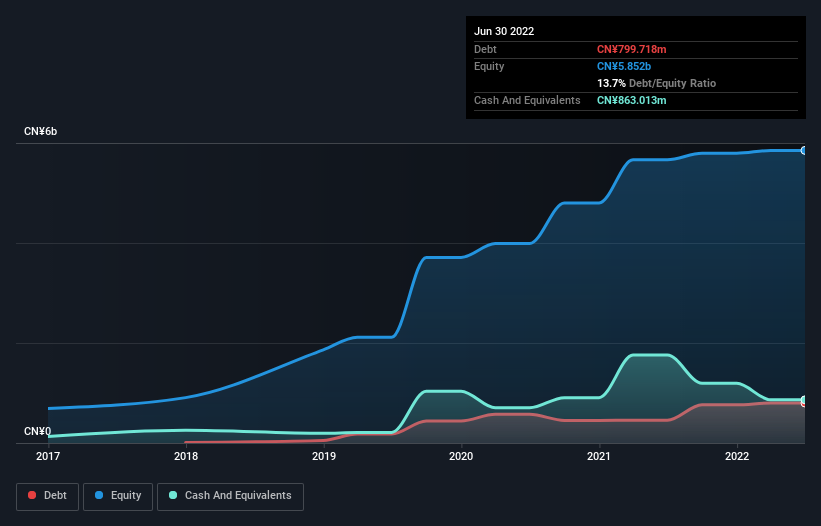Click the CN¥799.718m debt value
Image resolution: width=821 pixels, height=526 pixels.
pyautogui.click(x=631, y=49)
